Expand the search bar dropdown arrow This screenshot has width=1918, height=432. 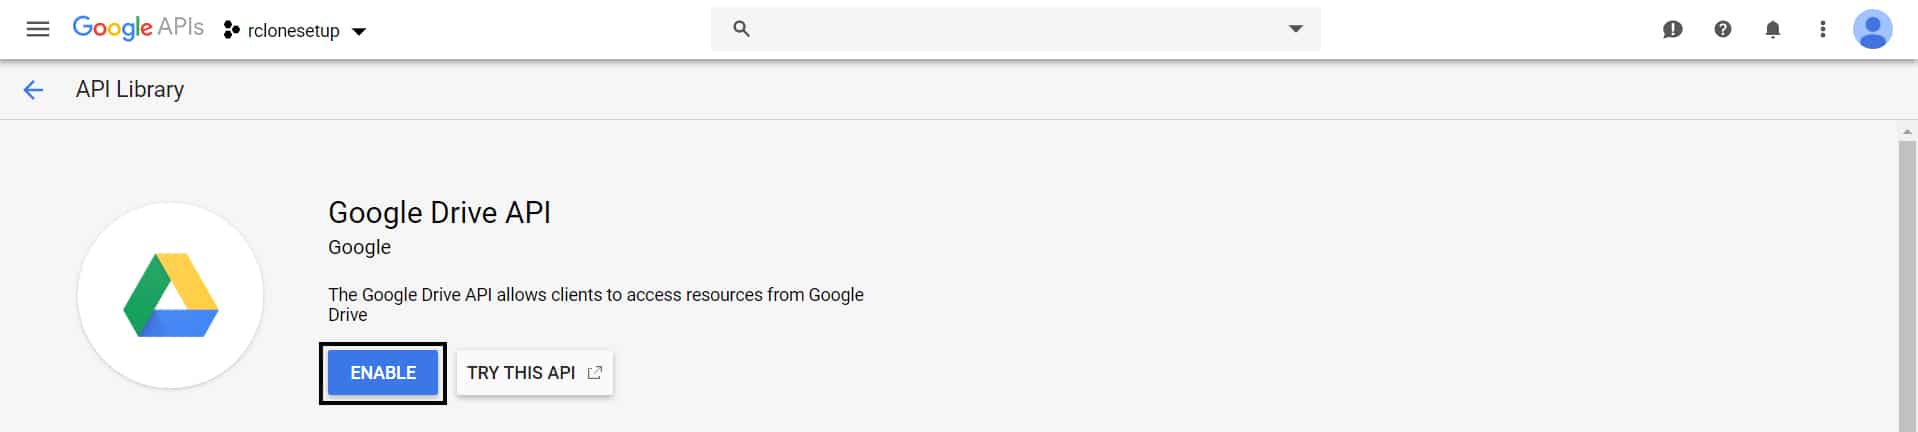pyautogui.click(x=1296, y=28)
